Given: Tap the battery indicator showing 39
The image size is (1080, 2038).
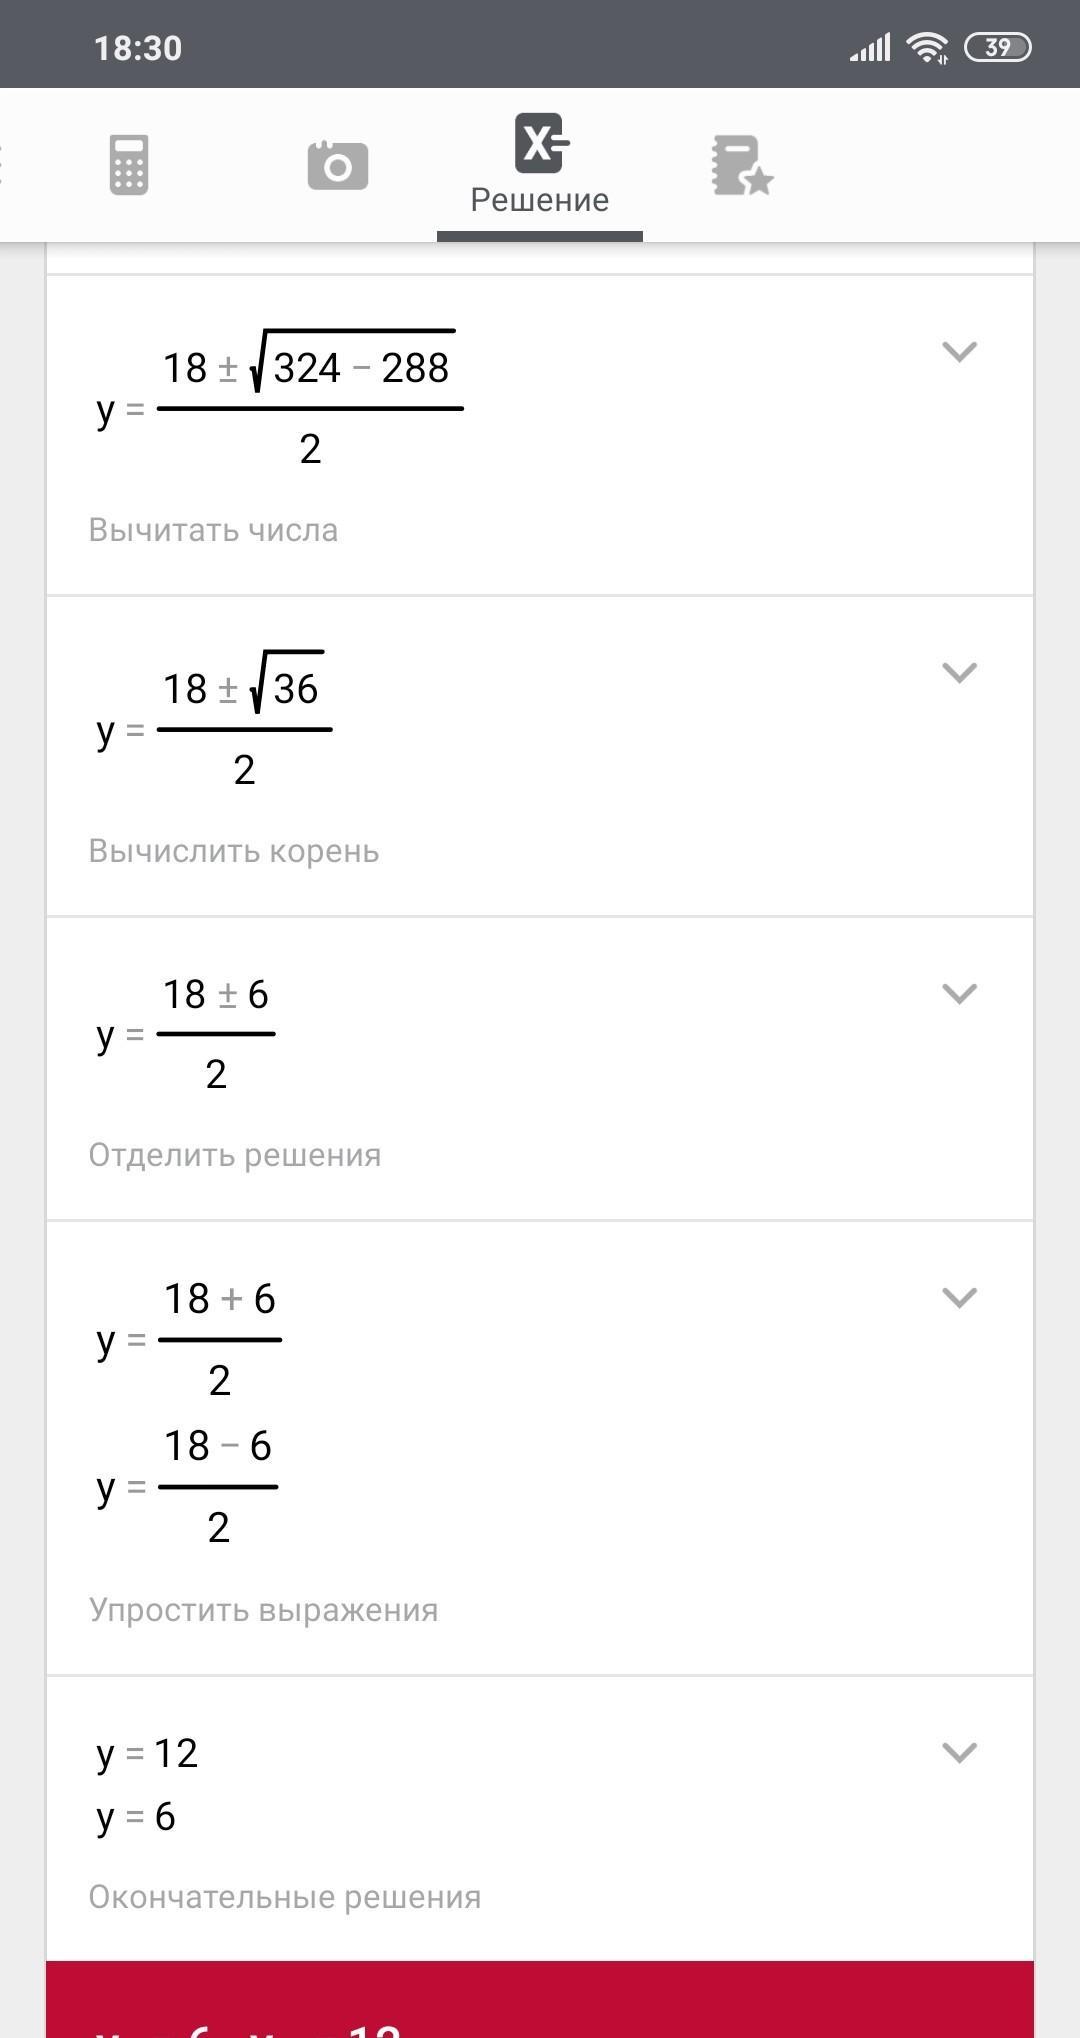Looking at the screenshot, I should (x=997, y=47).
